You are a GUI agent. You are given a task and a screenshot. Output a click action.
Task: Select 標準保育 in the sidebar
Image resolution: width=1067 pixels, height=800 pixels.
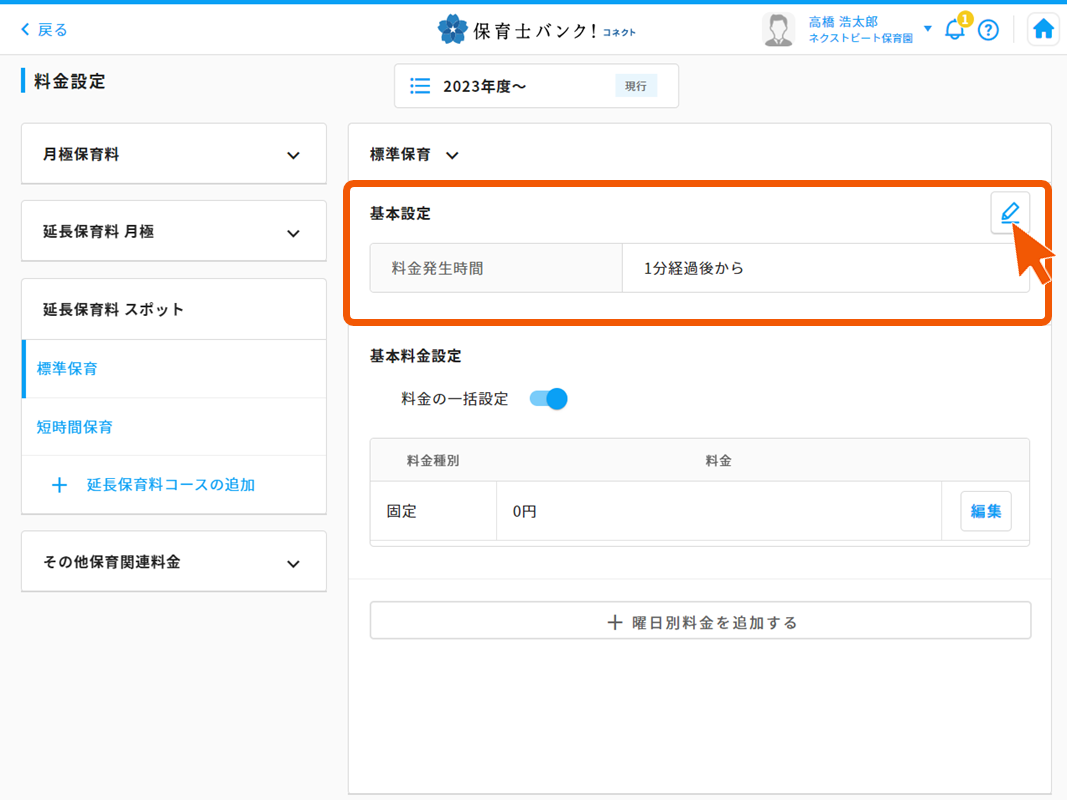click(x=68, y=369)
